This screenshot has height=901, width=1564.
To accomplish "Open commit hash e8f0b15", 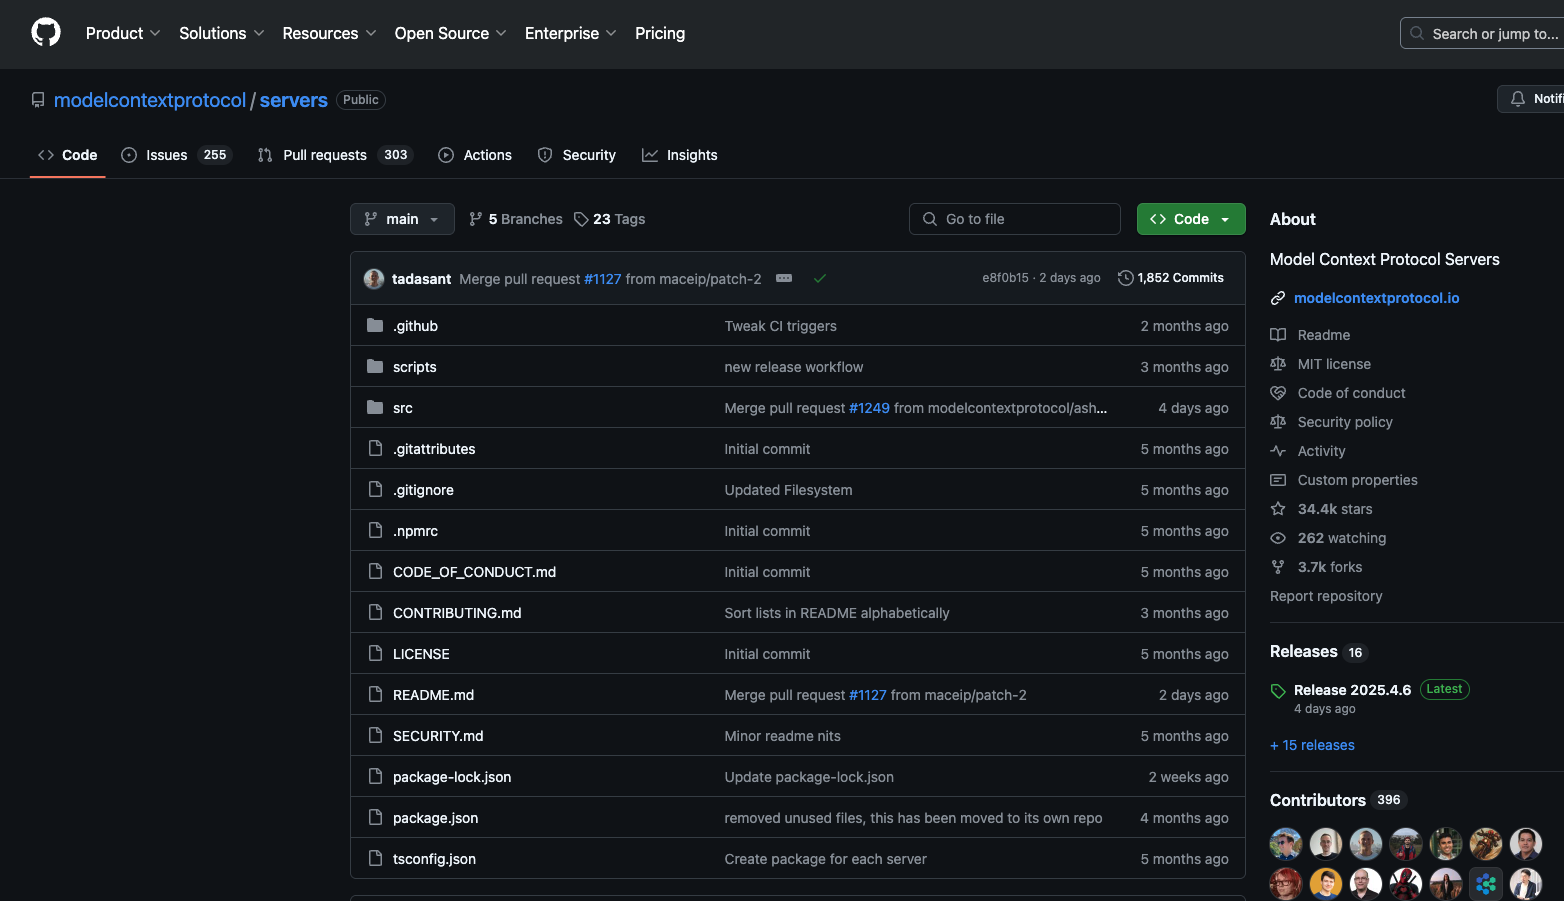I will pyautogui.click(x=1005, y=278).
